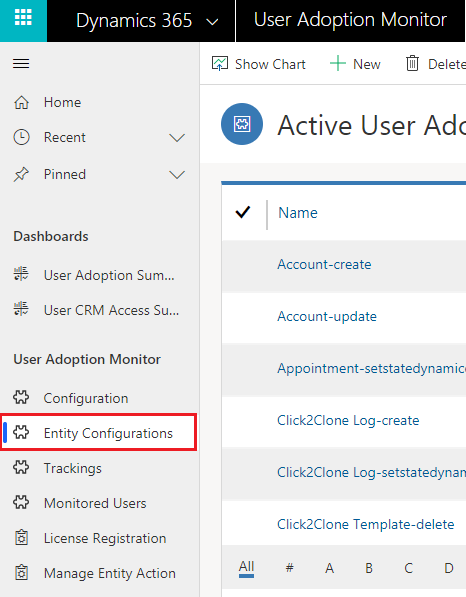Expand the Pinned section chevron

click(x=177, y=174)
